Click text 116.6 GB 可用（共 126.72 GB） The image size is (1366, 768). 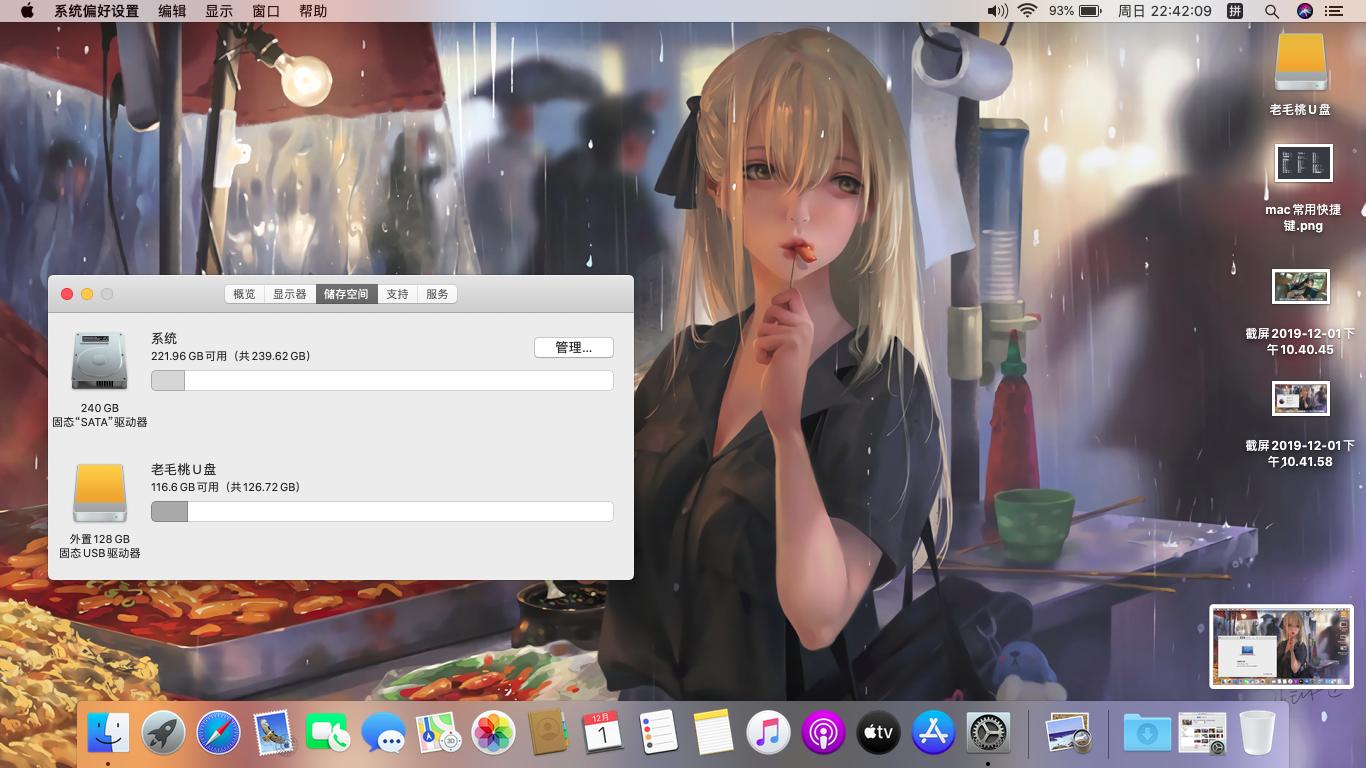point(226,487)
